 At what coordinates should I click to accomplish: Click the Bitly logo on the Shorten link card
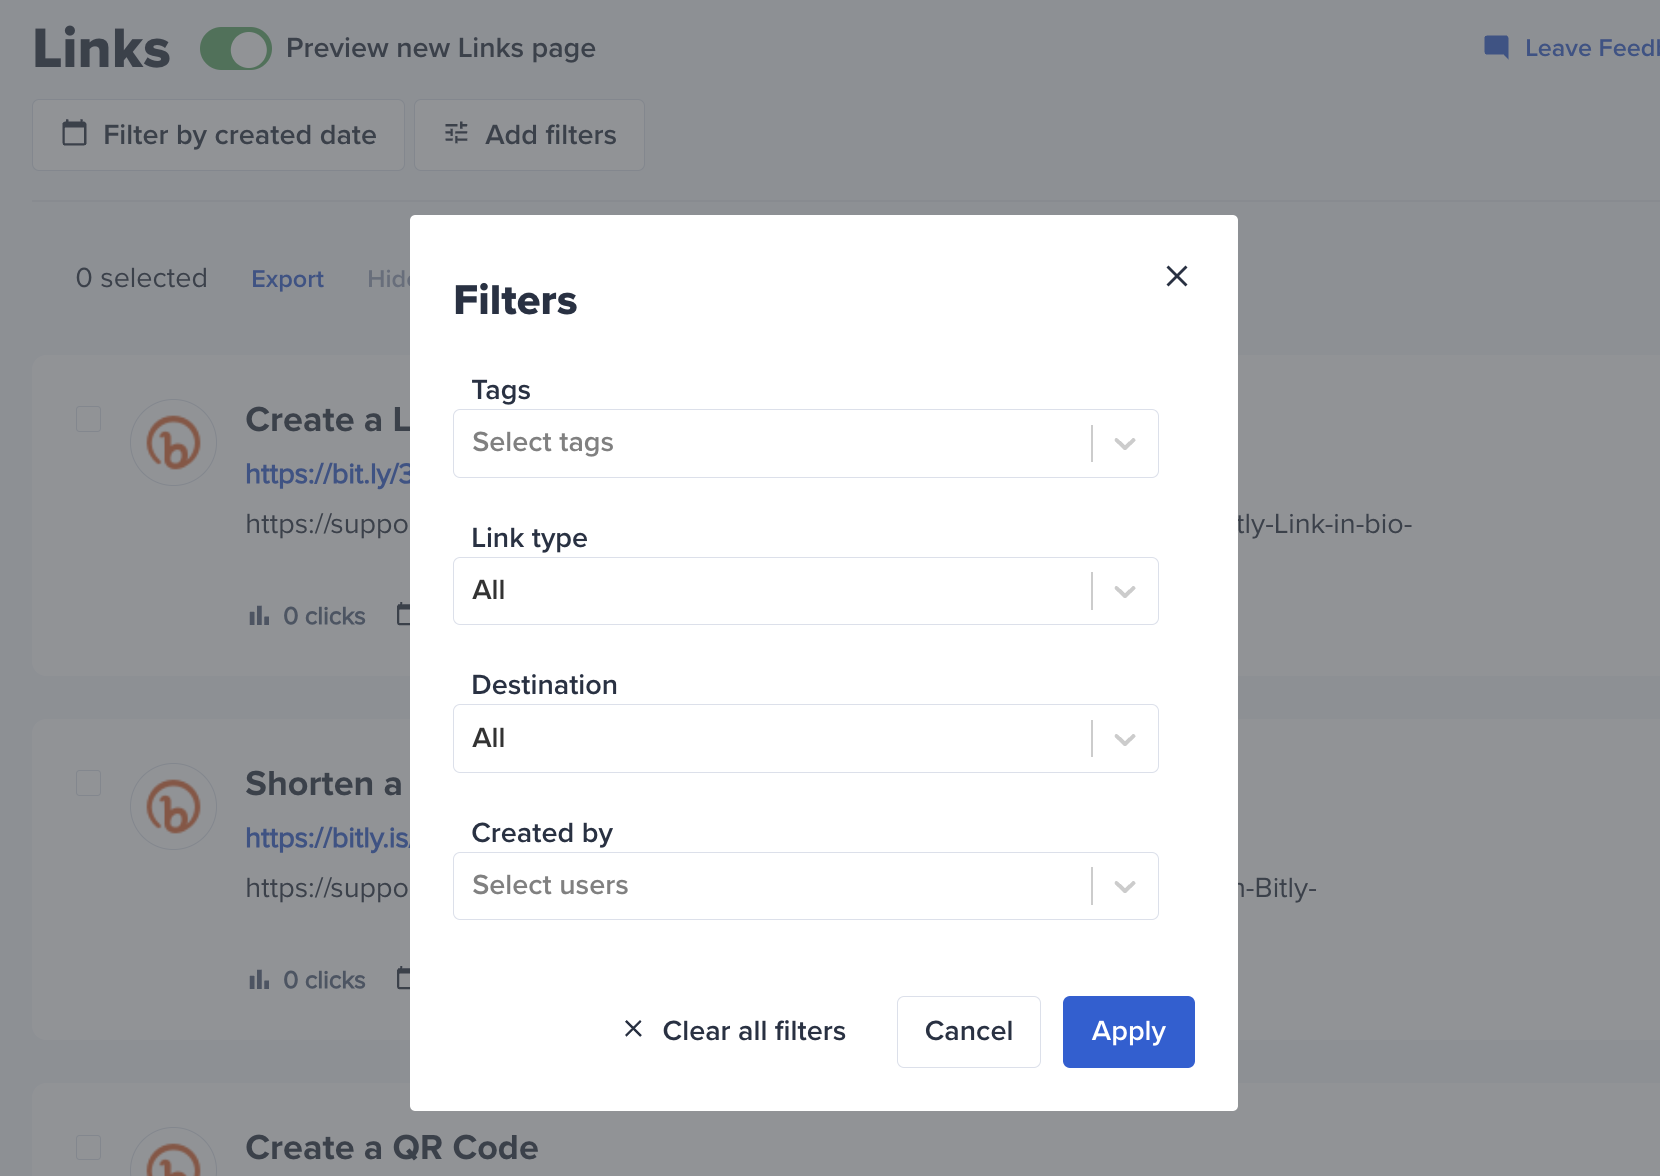point(174,807)
